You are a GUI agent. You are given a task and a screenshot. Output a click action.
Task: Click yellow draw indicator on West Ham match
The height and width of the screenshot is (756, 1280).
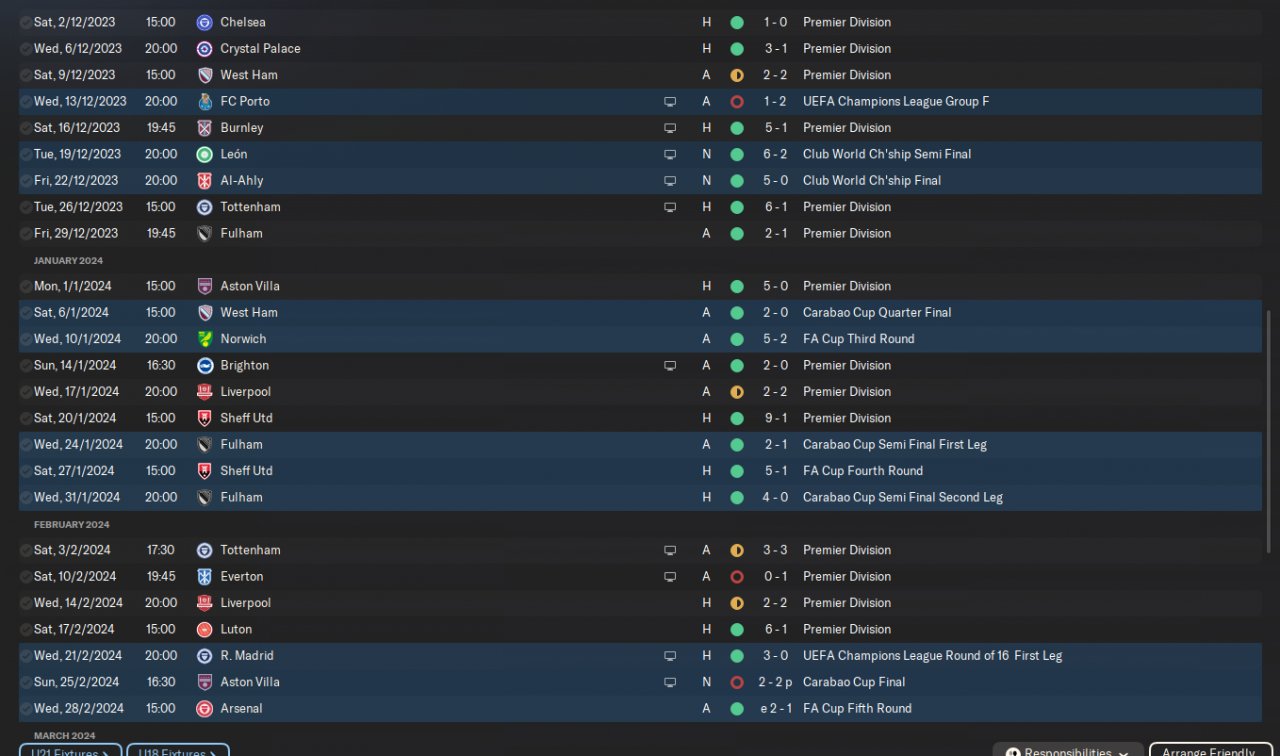tap(737, 75)
